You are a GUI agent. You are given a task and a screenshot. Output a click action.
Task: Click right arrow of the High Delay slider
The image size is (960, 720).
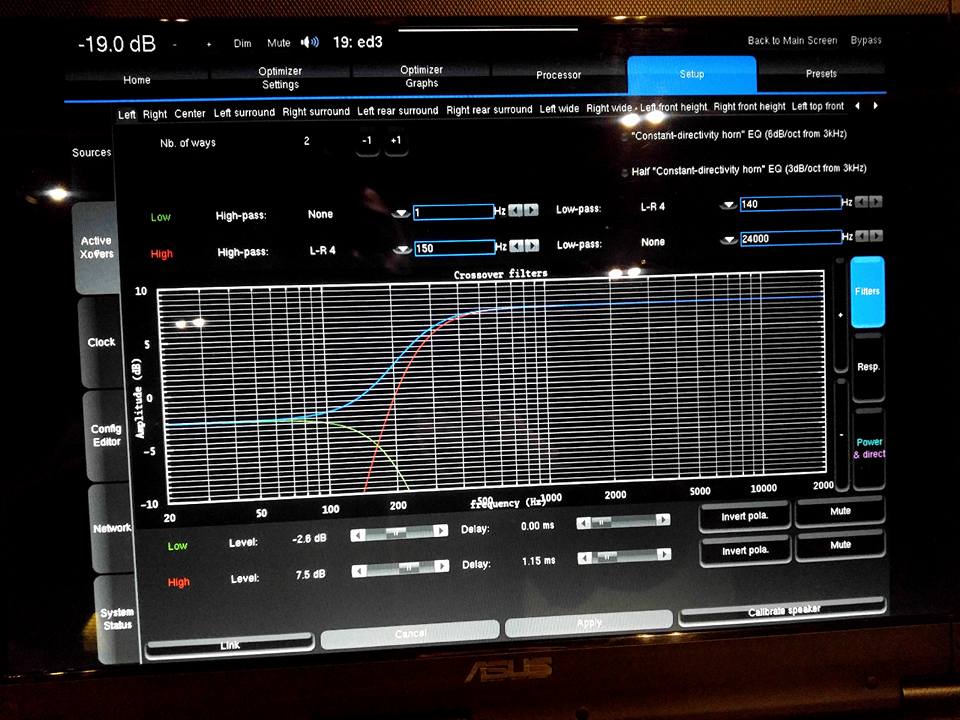click(x=664, y=555)
